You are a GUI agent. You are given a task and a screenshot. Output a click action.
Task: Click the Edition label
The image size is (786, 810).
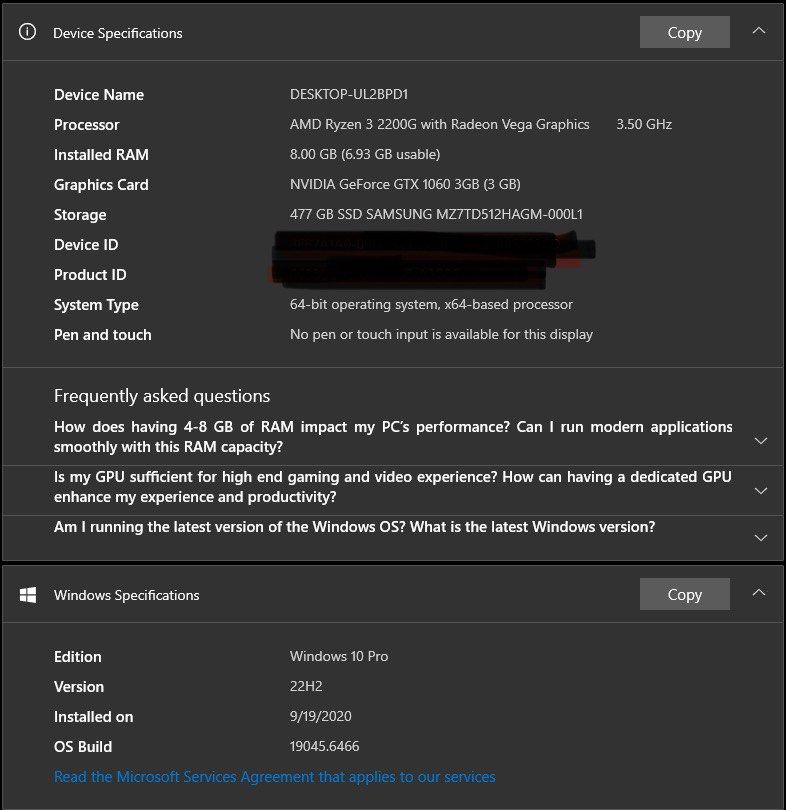(78, 657)
